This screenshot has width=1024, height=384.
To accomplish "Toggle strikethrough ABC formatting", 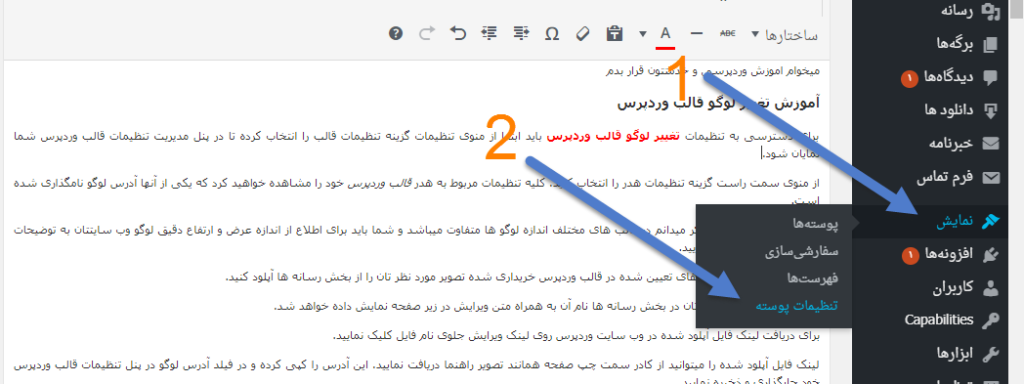I will [x=728, y=33].
